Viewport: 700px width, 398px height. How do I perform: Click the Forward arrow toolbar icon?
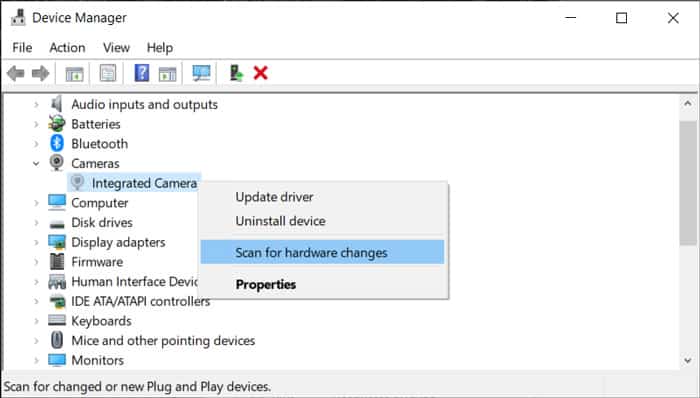tap(41, 73)
